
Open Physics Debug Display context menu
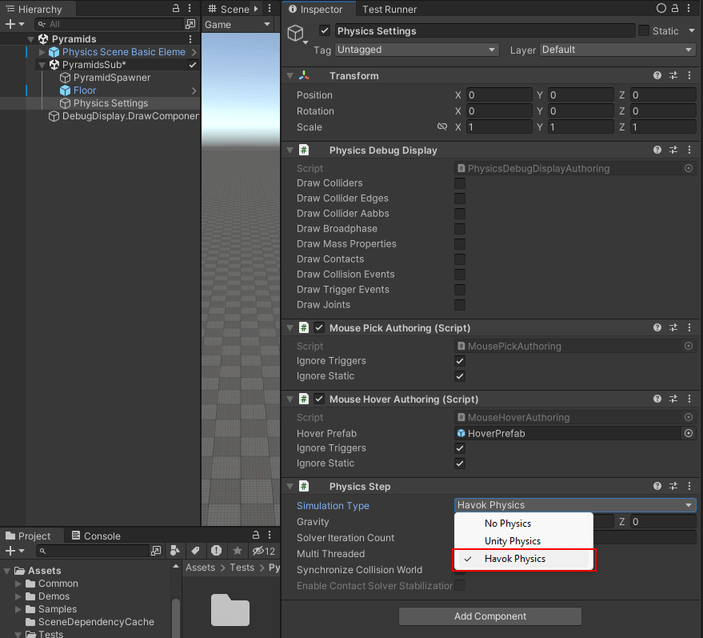[689, 150]
